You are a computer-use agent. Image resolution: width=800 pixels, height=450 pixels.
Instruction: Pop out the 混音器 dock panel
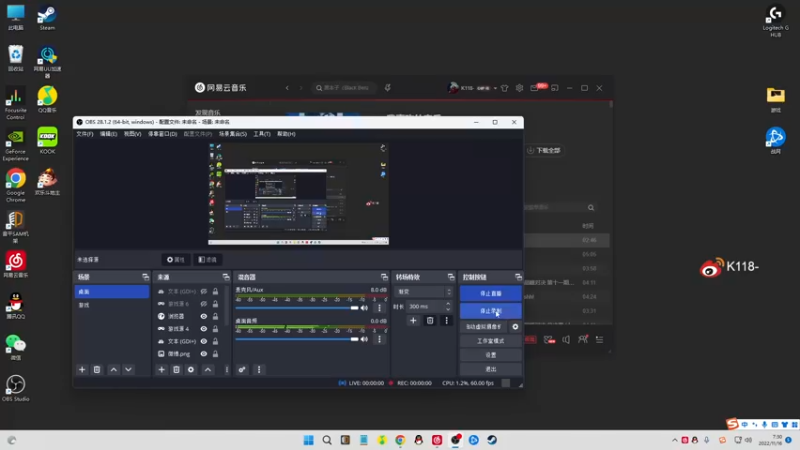384,277
